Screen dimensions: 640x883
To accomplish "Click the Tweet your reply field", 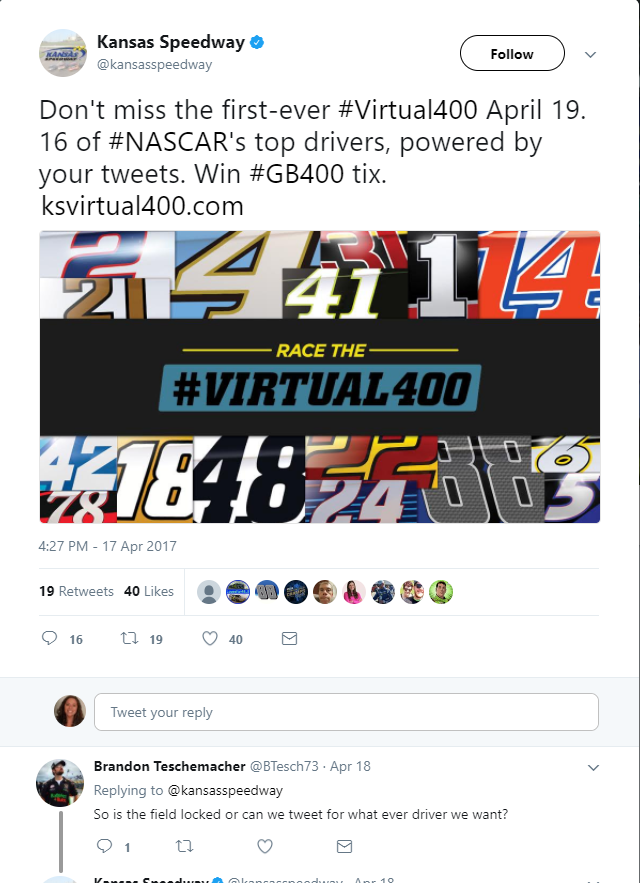I will [x=345, y=712].
